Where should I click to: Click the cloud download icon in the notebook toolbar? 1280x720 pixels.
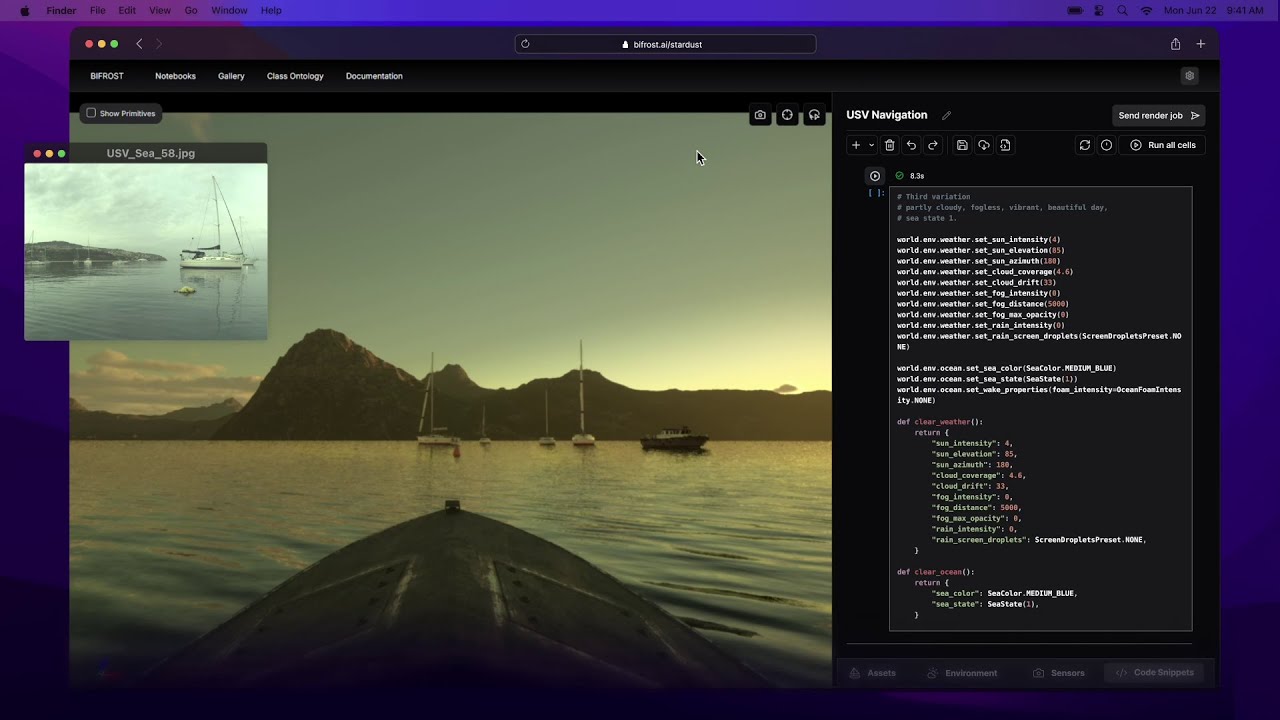984,145
